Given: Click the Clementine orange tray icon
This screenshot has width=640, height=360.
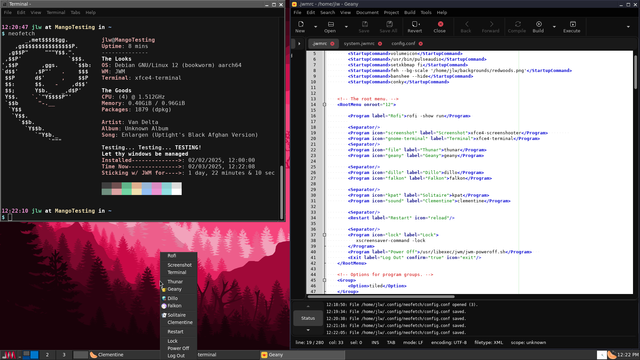Looking at the screenshot, I should click(612, 355).
